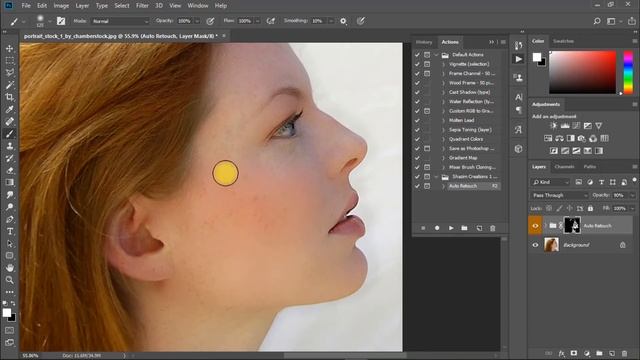Select the Clone Stamp tool
This screenshot has width=640, height=360.
click(x=9, y=146)
